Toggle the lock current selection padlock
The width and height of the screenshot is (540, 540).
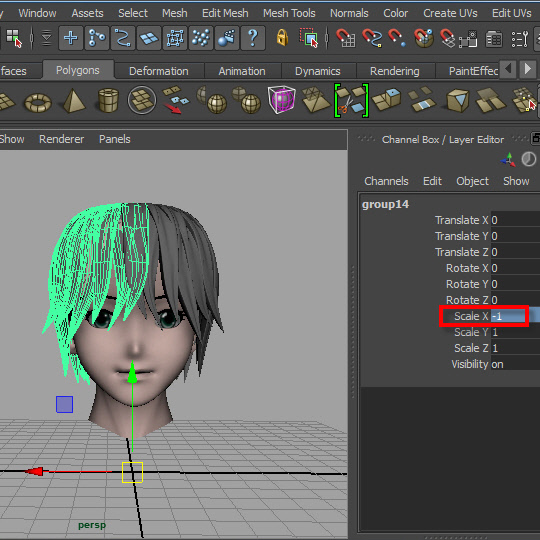coord(282,38)
